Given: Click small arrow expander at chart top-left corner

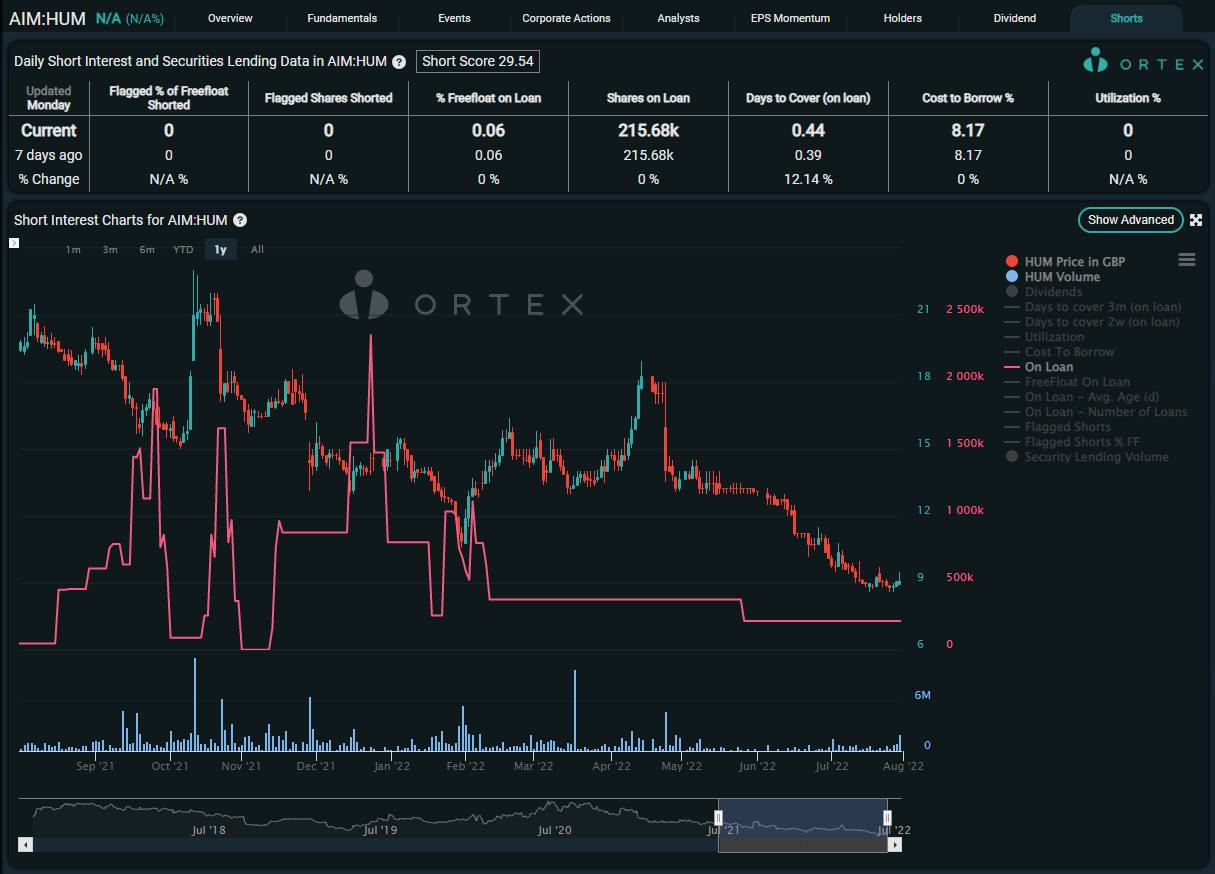Looking at the screenshot, I should tap(14, 243).
